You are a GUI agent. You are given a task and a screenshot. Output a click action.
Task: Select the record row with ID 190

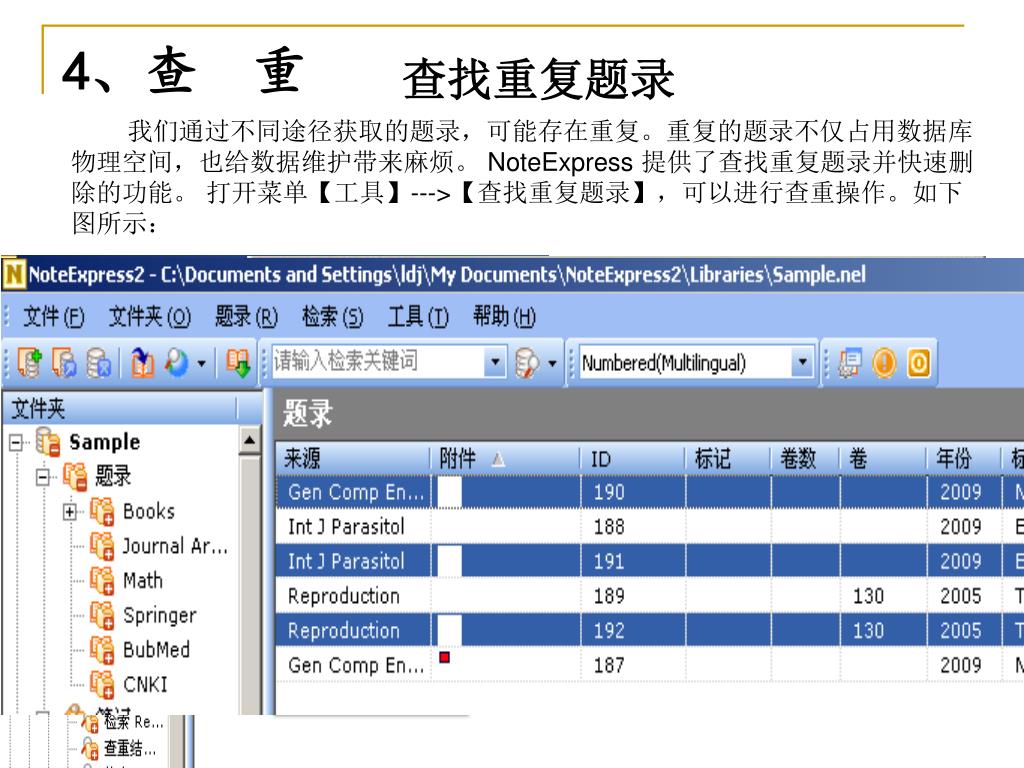click(650, 492)
